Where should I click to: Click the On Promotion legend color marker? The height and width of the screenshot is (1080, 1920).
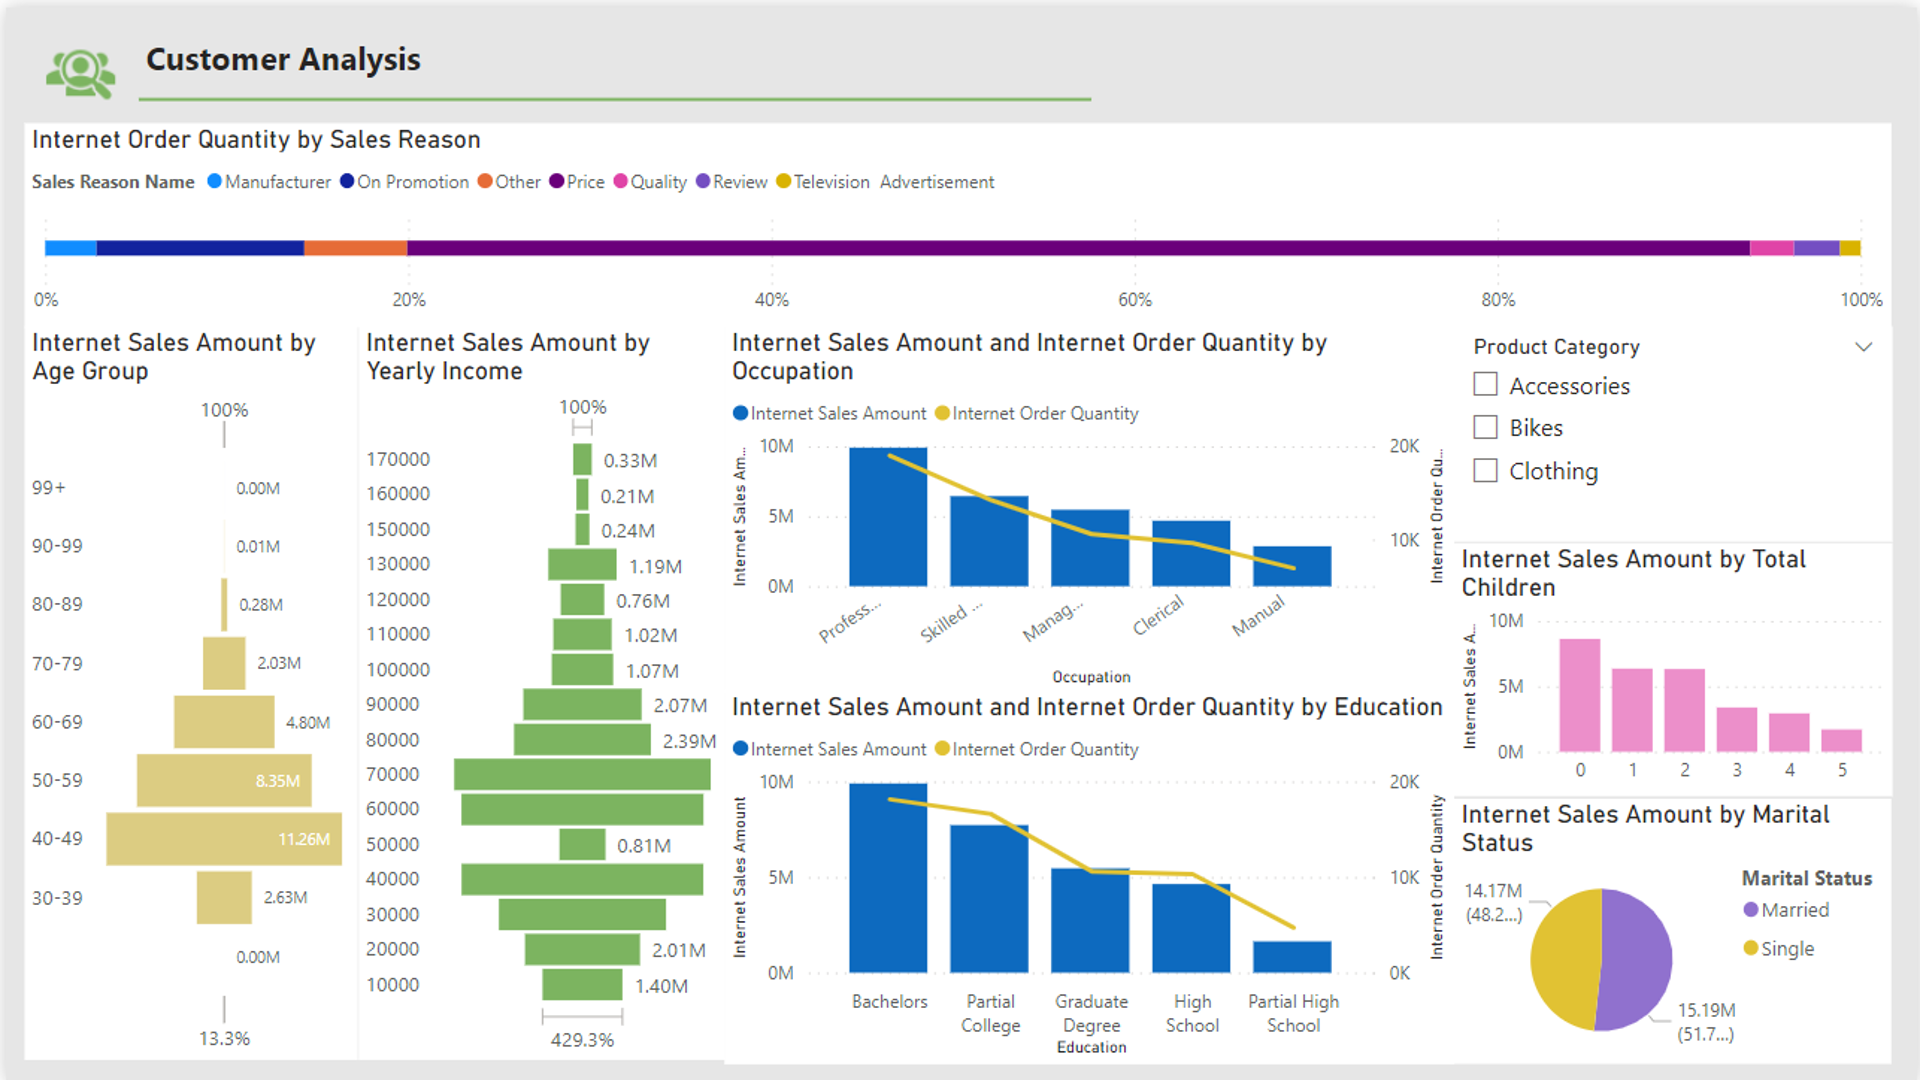point(345,182)
